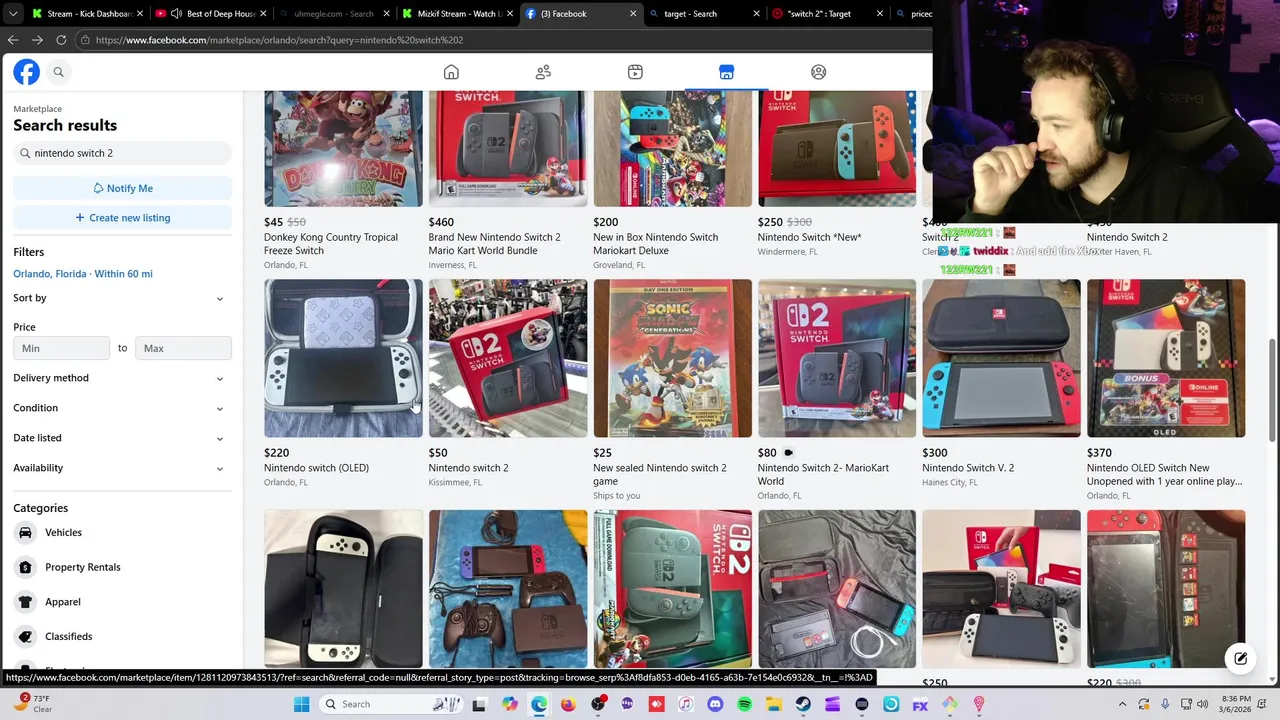The height and width of the screenshot is (720, 1280).
Task: Open Vehicles category link
Action: [63, 533]
